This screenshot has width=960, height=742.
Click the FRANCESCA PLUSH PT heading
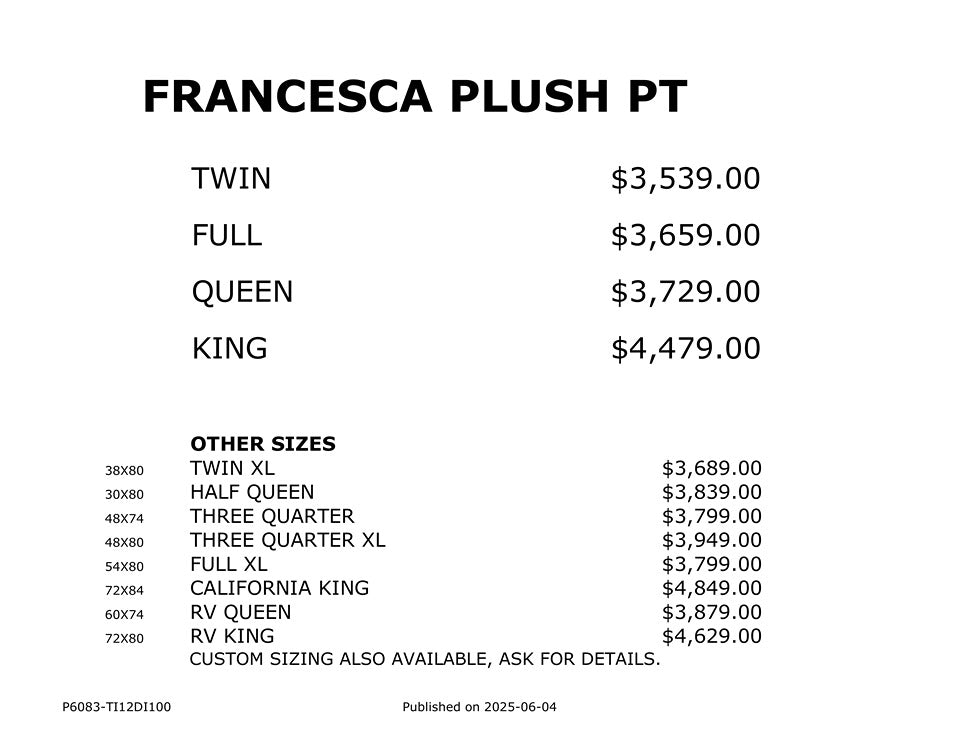point(414,97)
